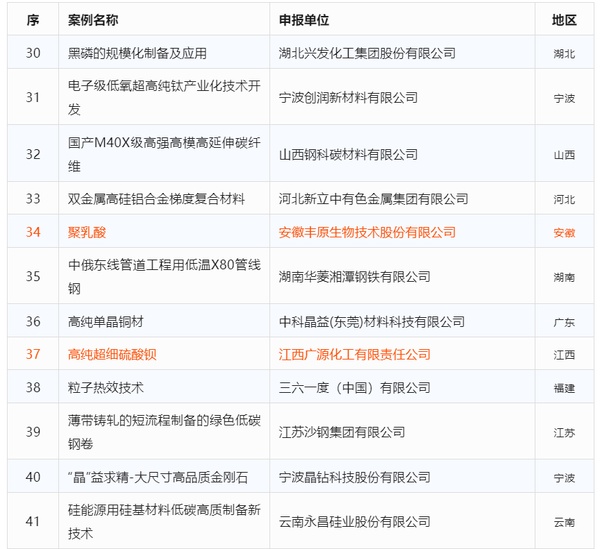Select row number 36
The width and height of the screenshot is (600, 549).
[x=33, y=321]
